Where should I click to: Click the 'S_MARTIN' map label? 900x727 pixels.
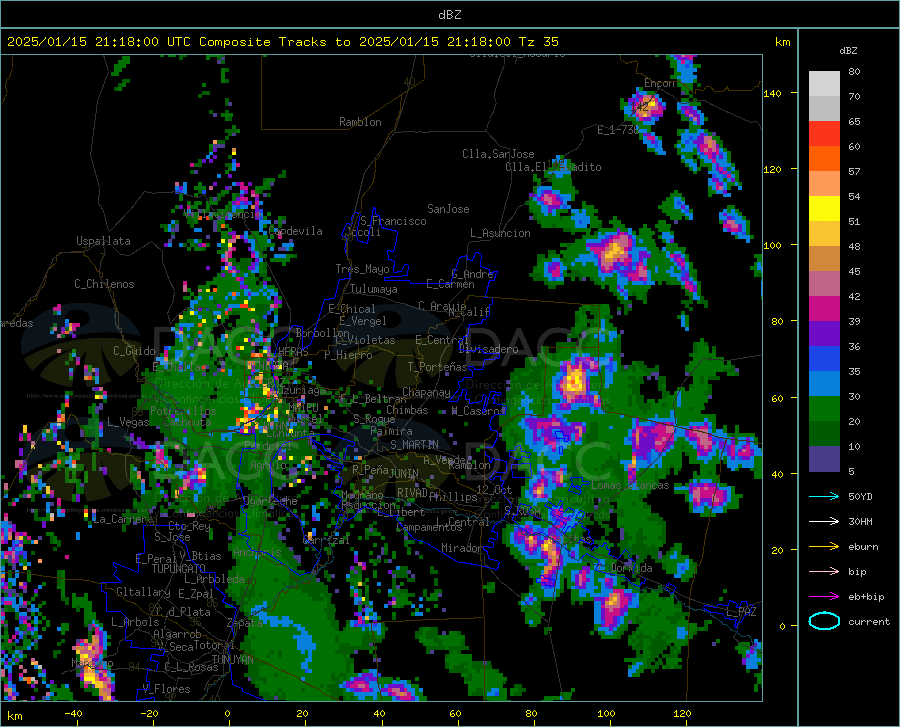(x=414, y=445)
